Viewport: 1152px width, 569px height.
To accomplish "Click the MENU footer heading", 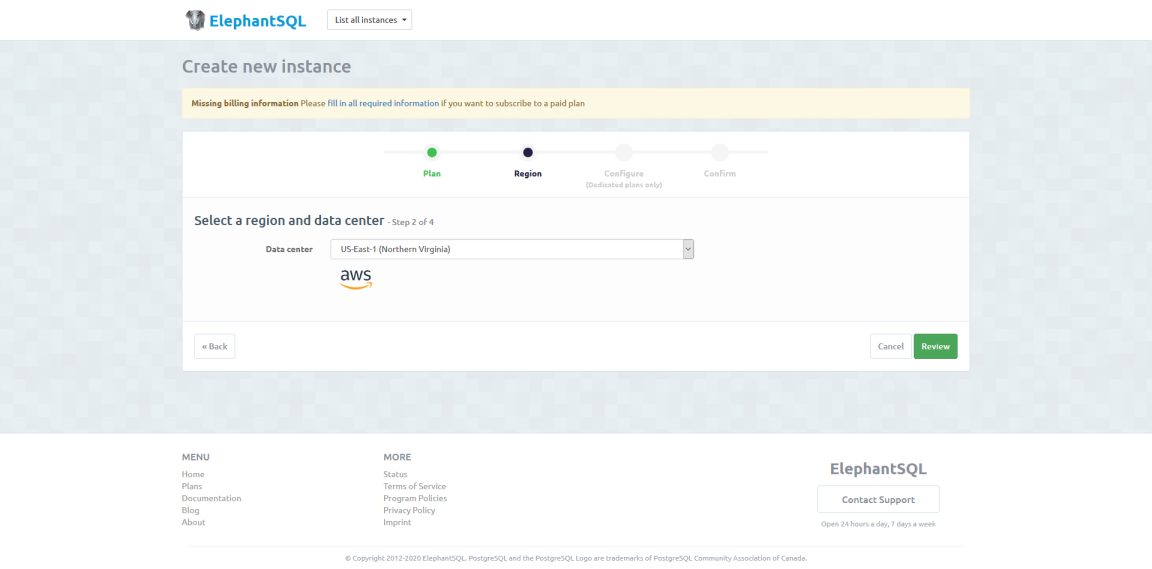I will 195,457.
